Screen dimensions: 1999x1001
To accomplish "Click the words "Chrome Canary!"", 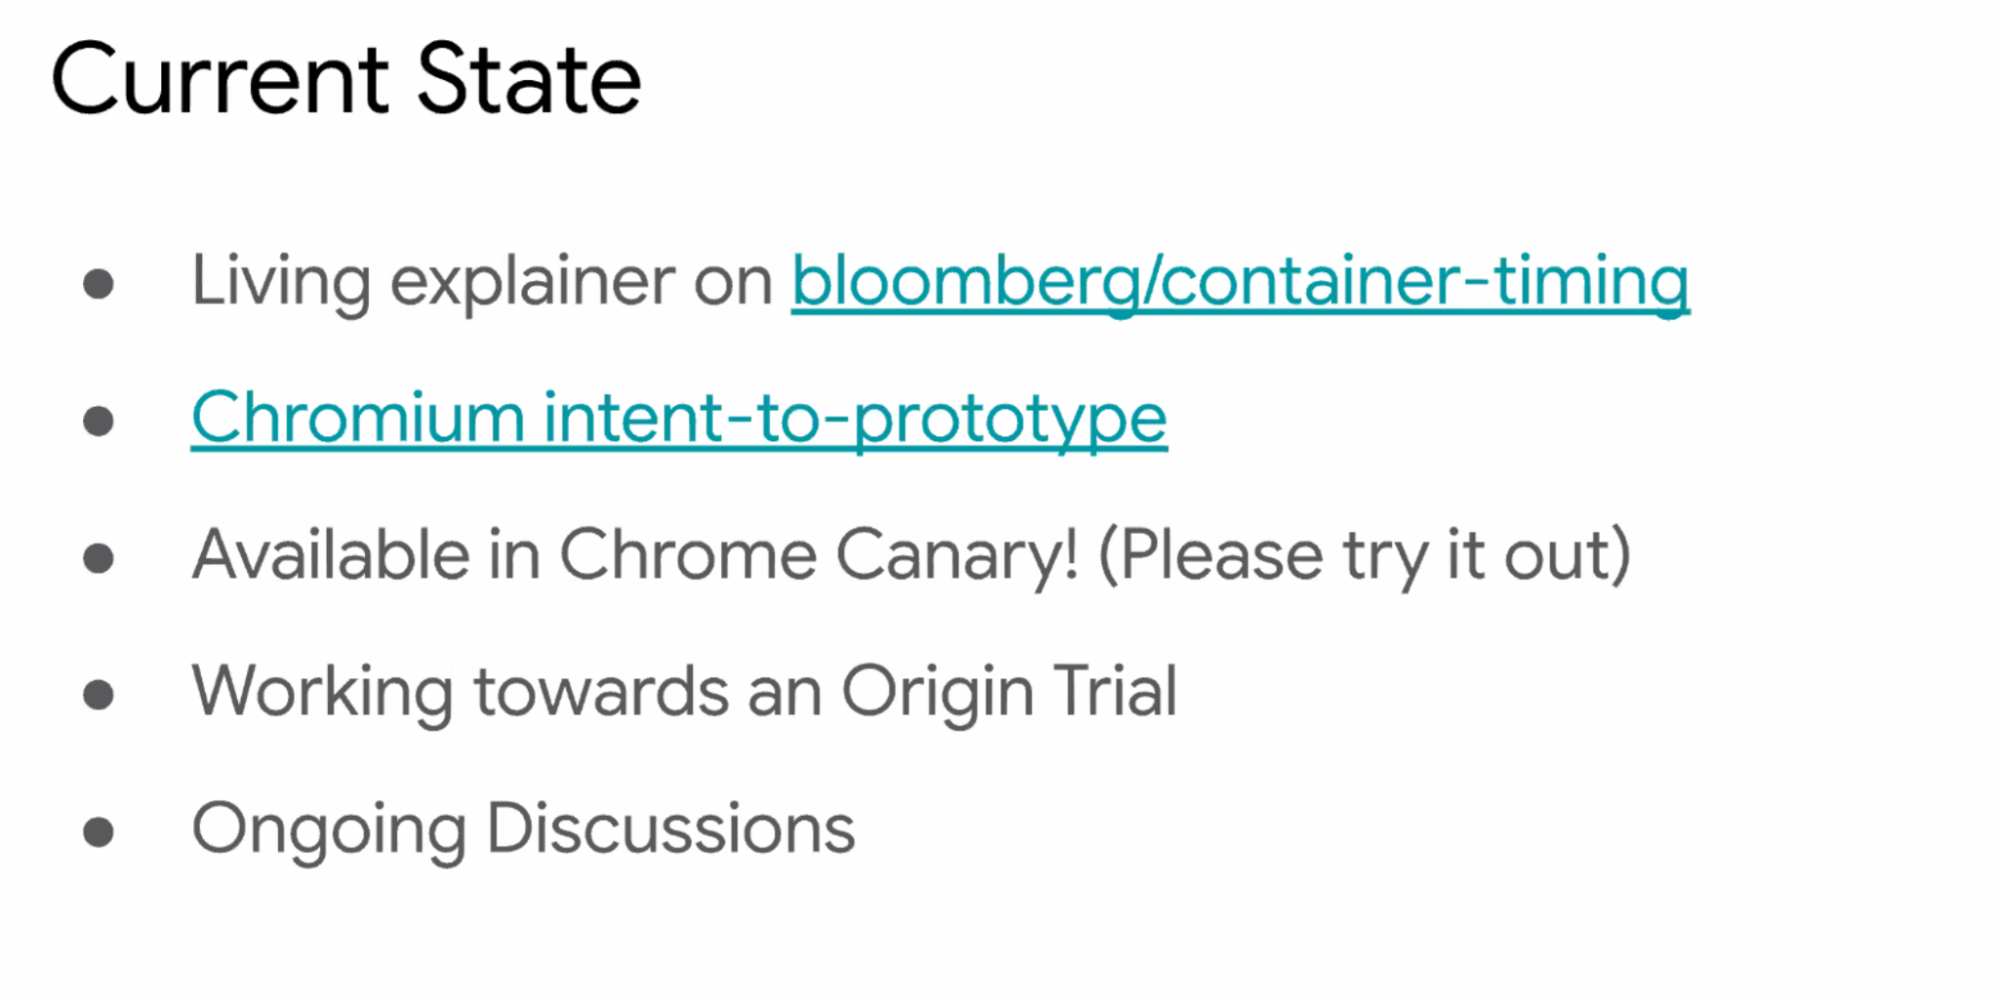I will coord(818,555).
